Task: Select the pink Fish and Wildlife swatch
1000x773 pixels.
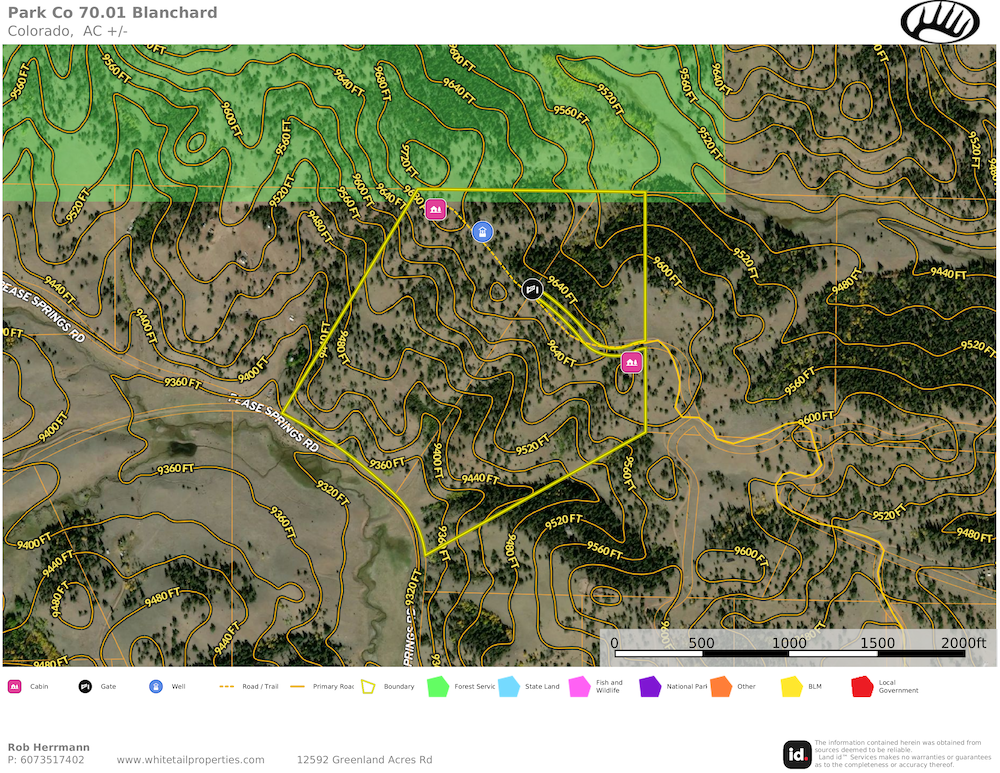Action: [x=579, y=687]
